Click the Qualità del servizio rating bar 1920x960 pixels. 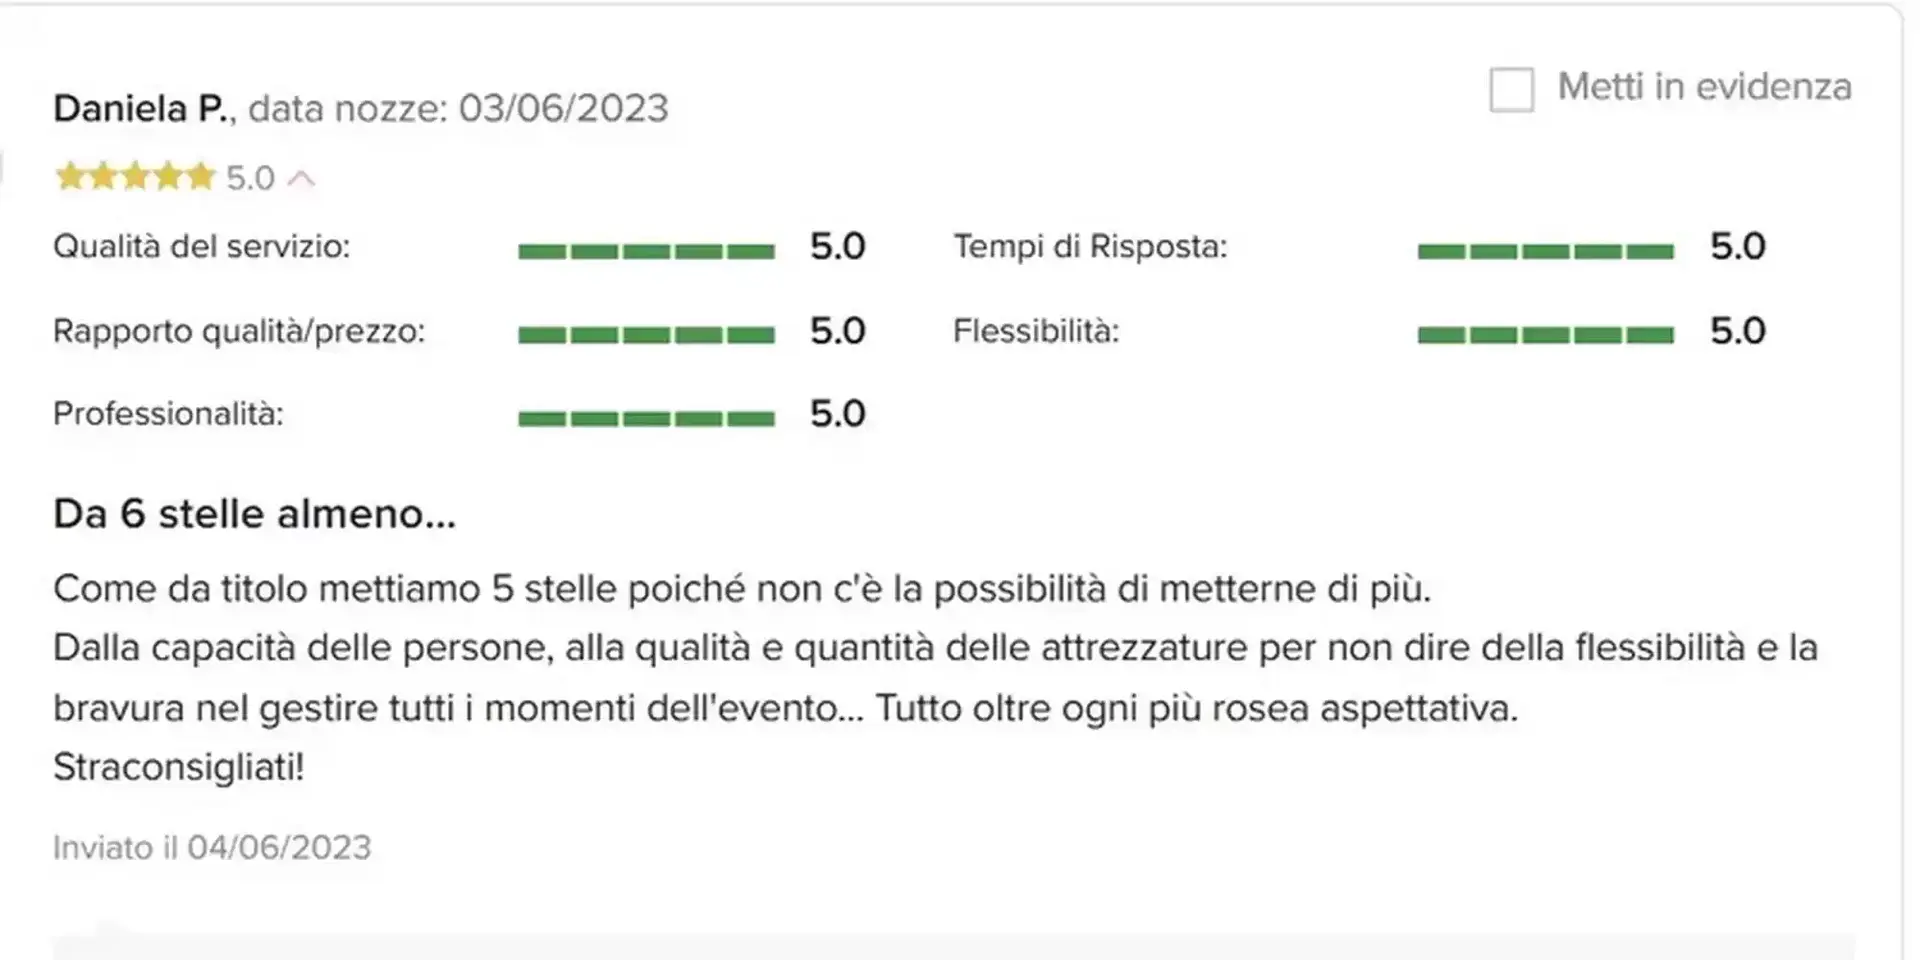click(x=646, y=251)
